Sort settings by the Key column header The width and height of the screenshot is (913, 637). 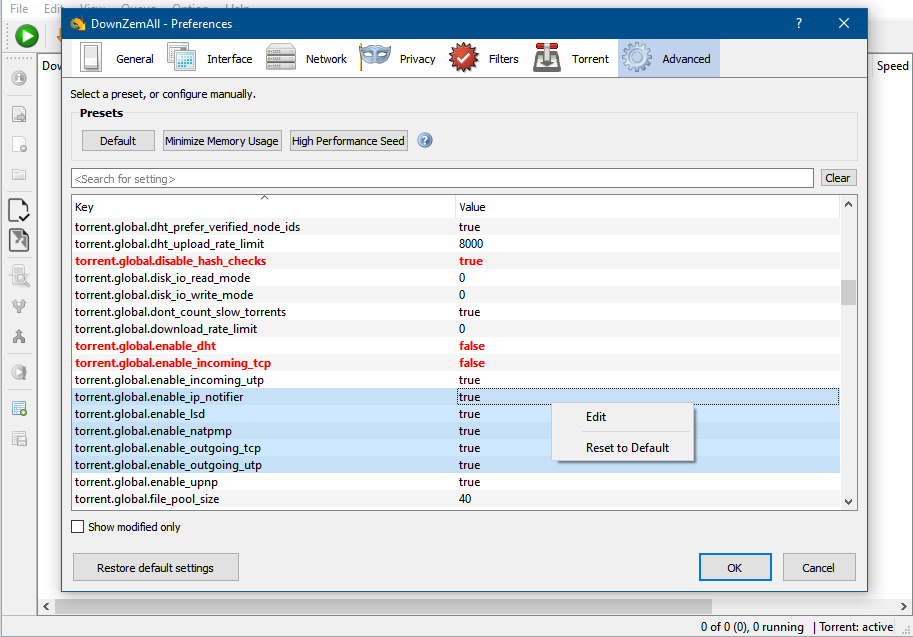point(263,207)
